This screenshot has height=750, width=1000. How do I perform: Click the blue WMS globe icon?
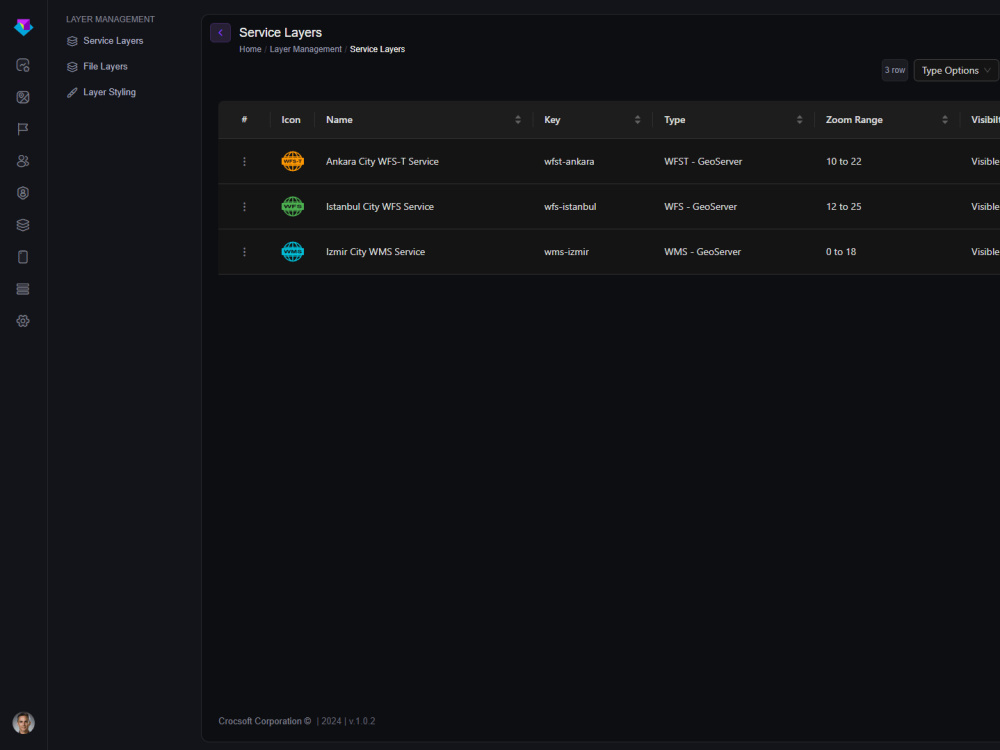pos(293,251)
